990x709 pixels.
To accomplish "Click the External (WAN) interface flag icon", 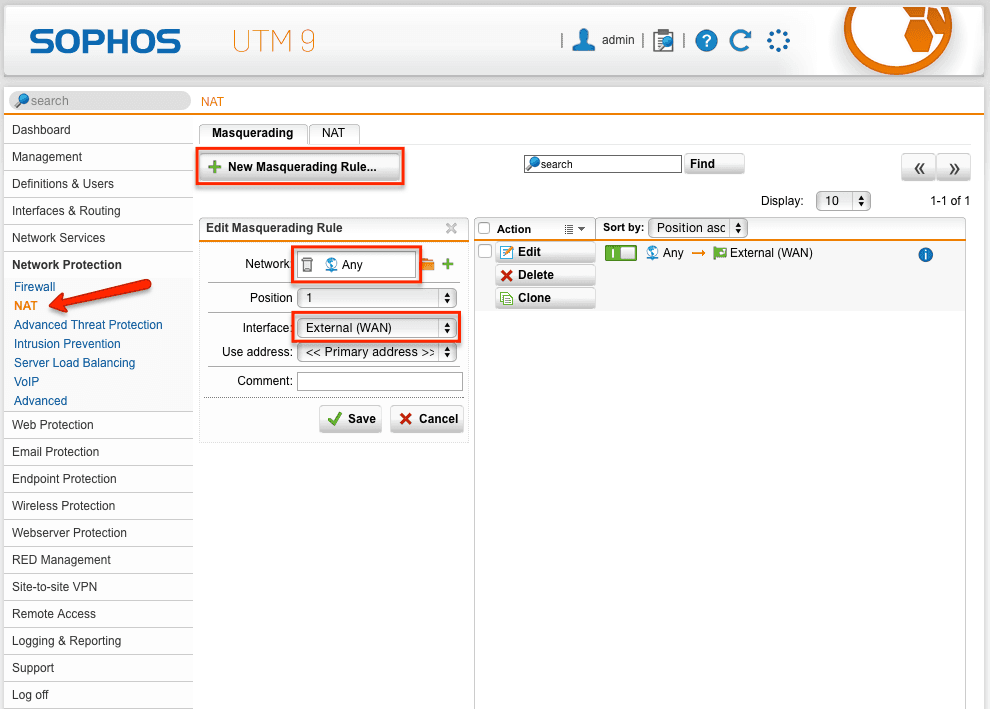I will tap(719, 253).
